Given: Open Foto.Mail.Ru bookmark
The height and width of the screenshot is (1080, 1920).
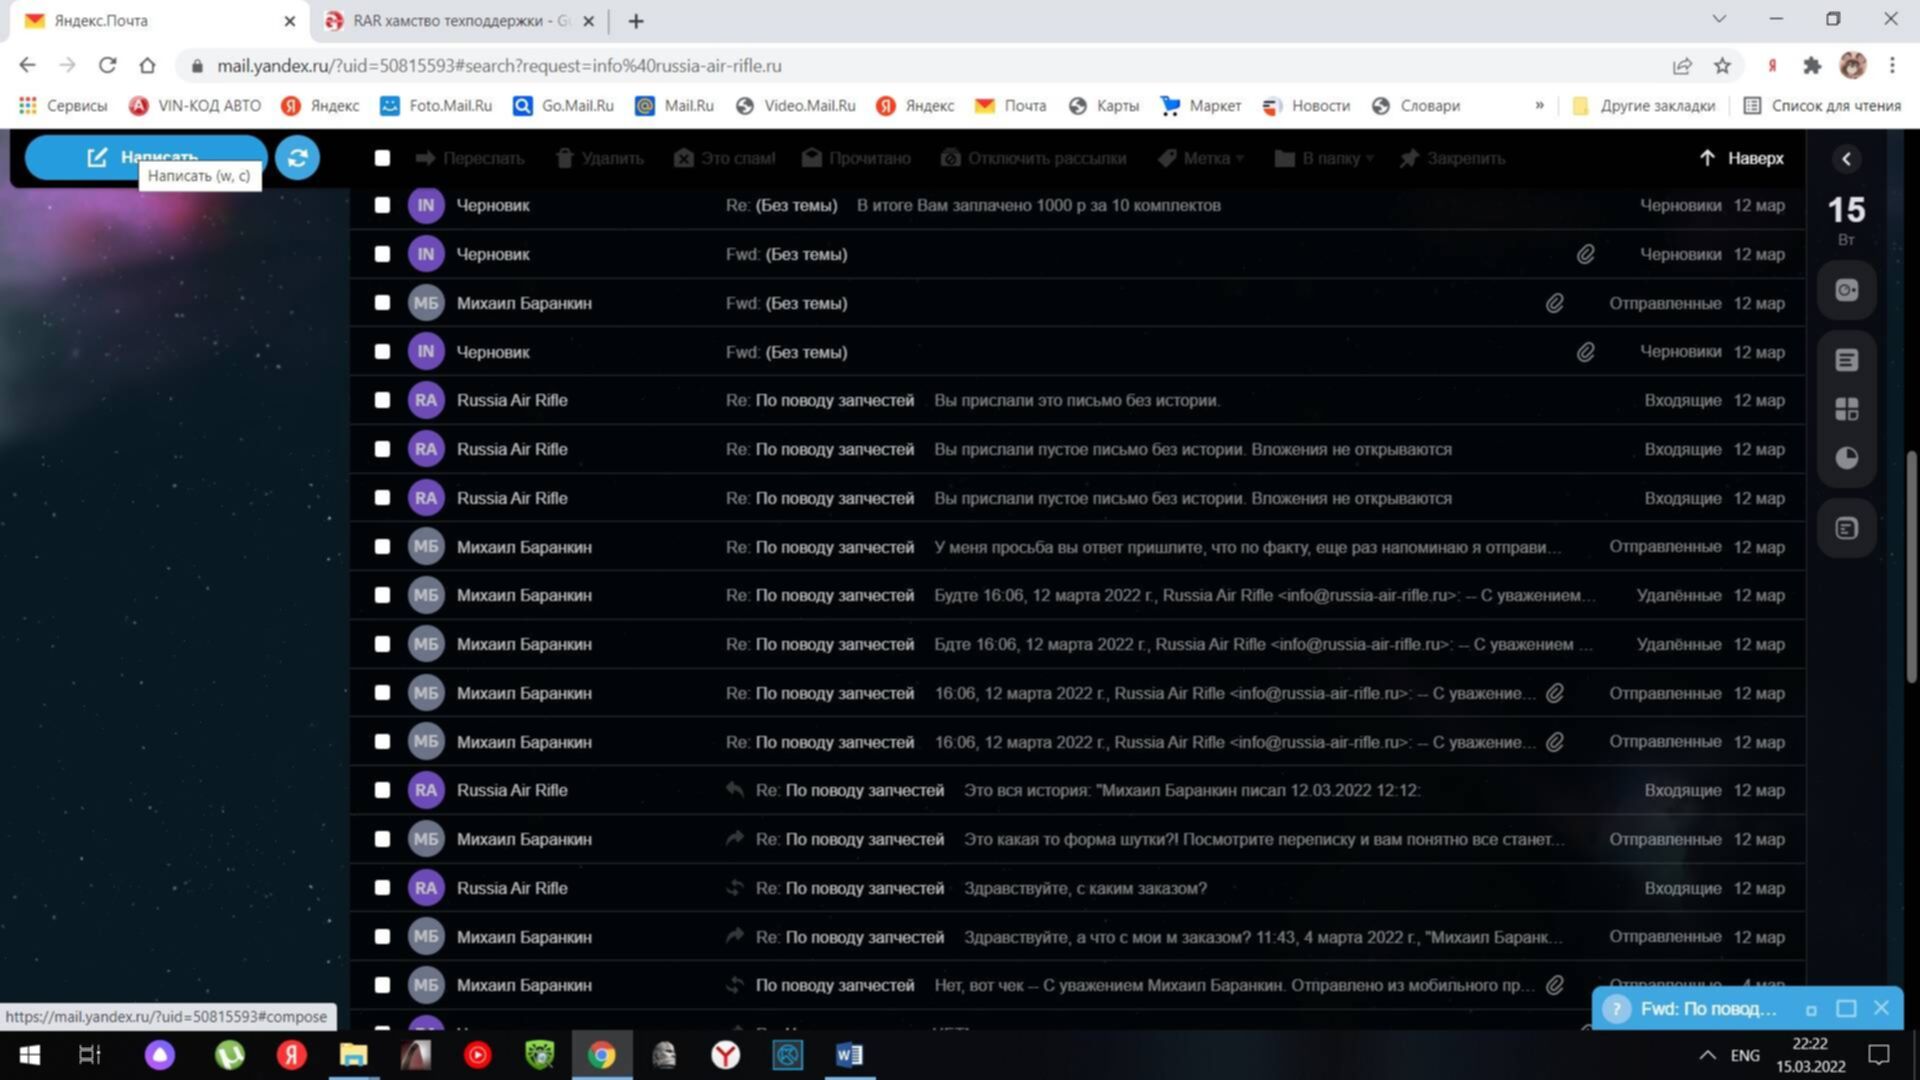Looking at the screenshot, I should point(437,106).
